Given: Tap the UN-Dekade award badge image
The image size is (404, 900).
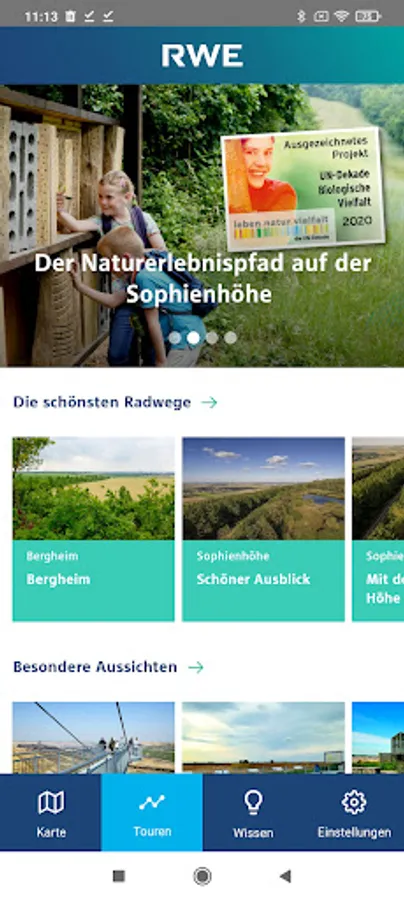Looking at the screenshot, I should (x=303, y=189).
